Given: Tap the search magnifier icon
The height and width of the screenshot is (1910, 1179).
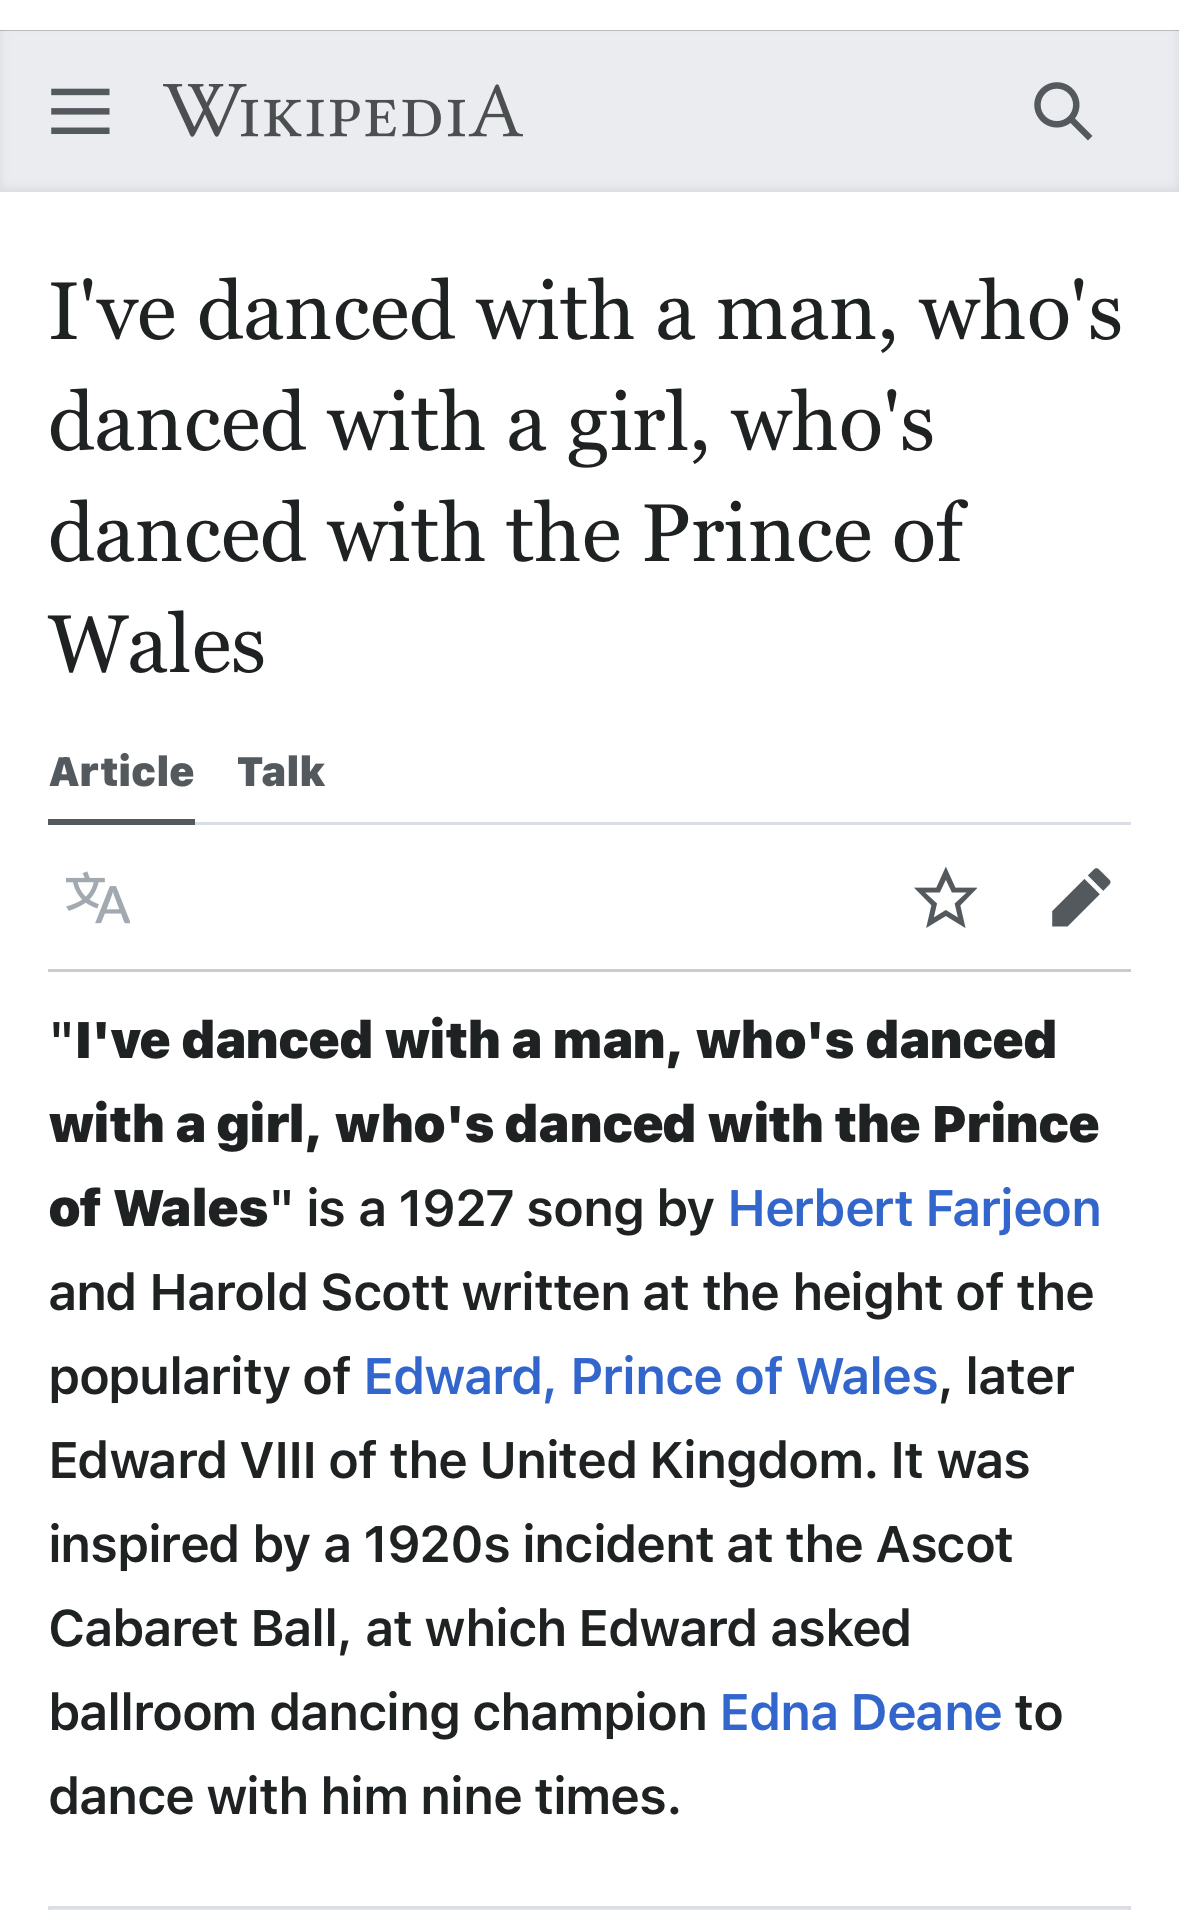Looking at the screenshot, I should tap(1062, 111).
